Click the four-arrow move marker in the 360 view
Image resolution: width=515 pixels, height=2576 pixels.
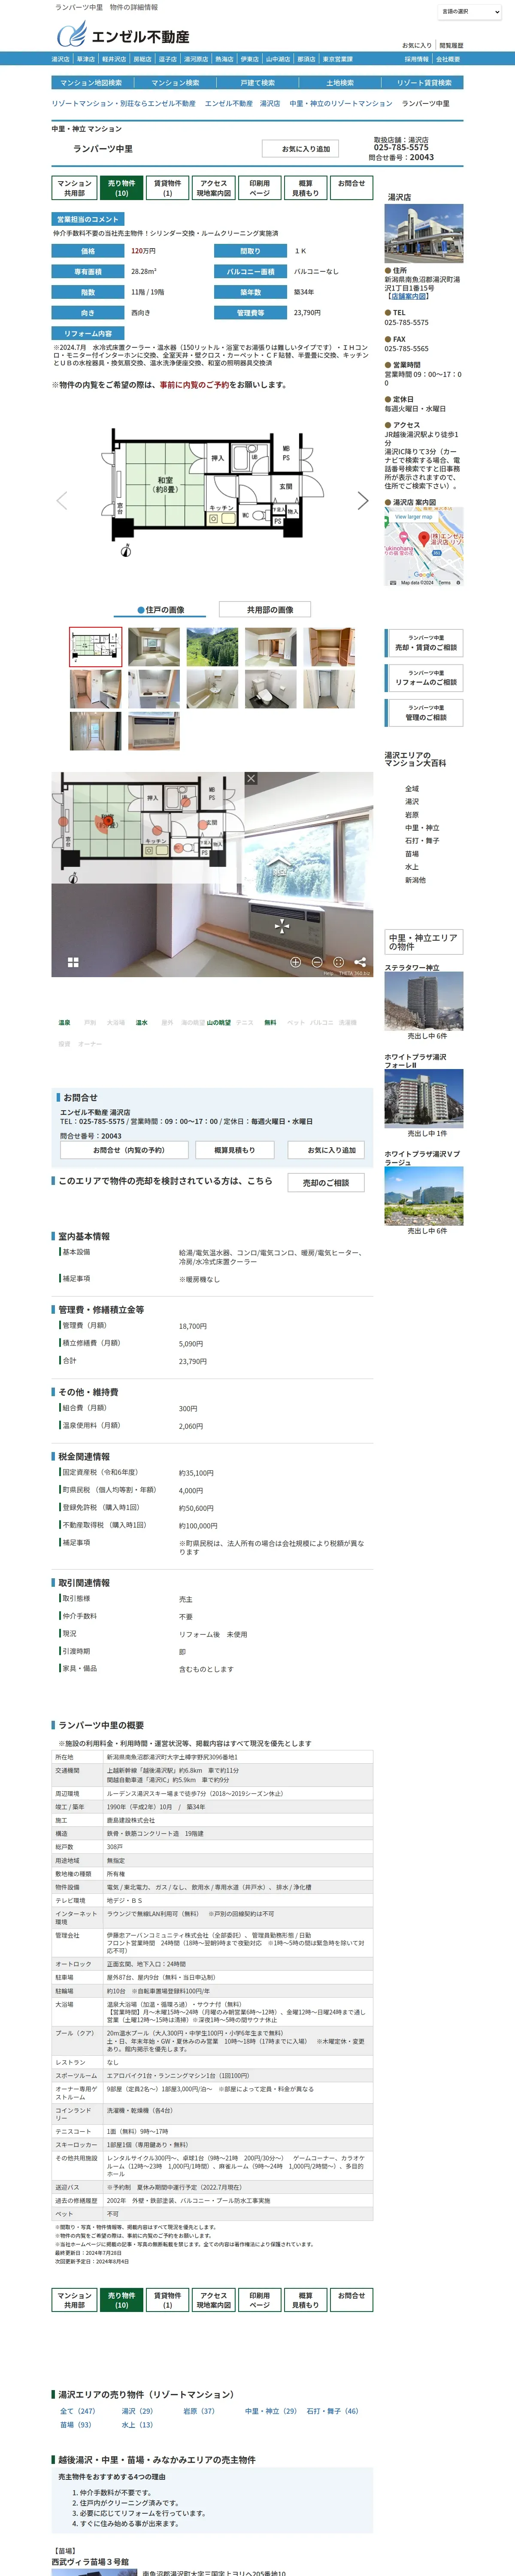[x=282, y=925]
